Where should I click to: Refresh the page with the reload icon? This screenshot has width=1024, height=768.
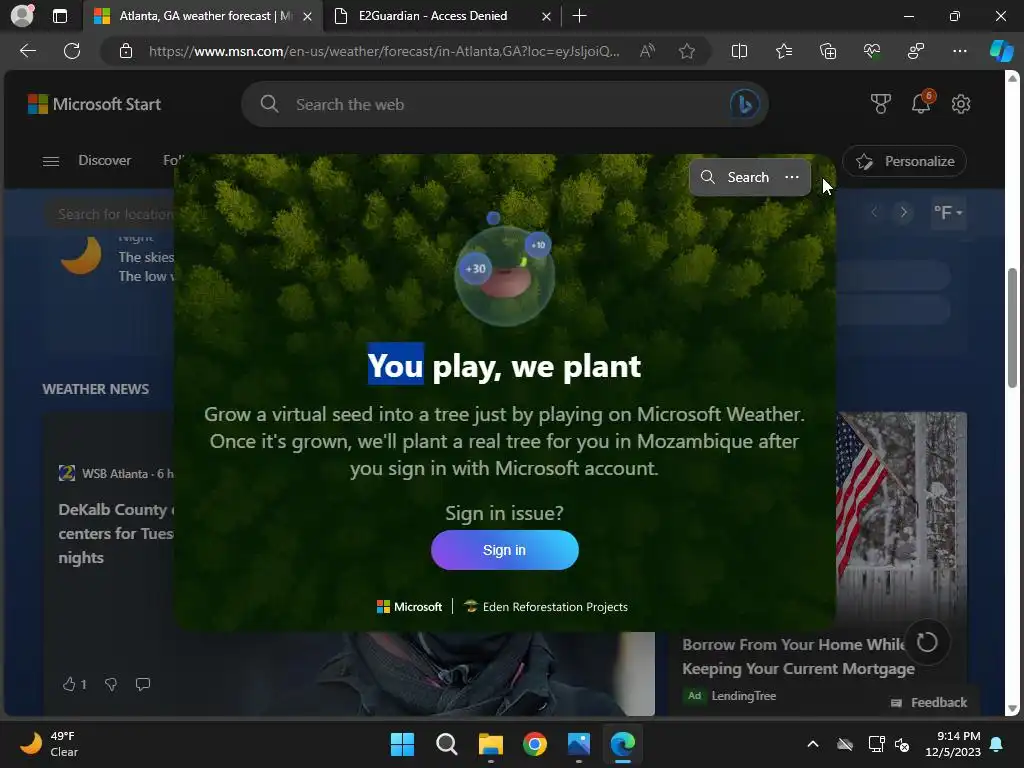(x=72, y=51)
